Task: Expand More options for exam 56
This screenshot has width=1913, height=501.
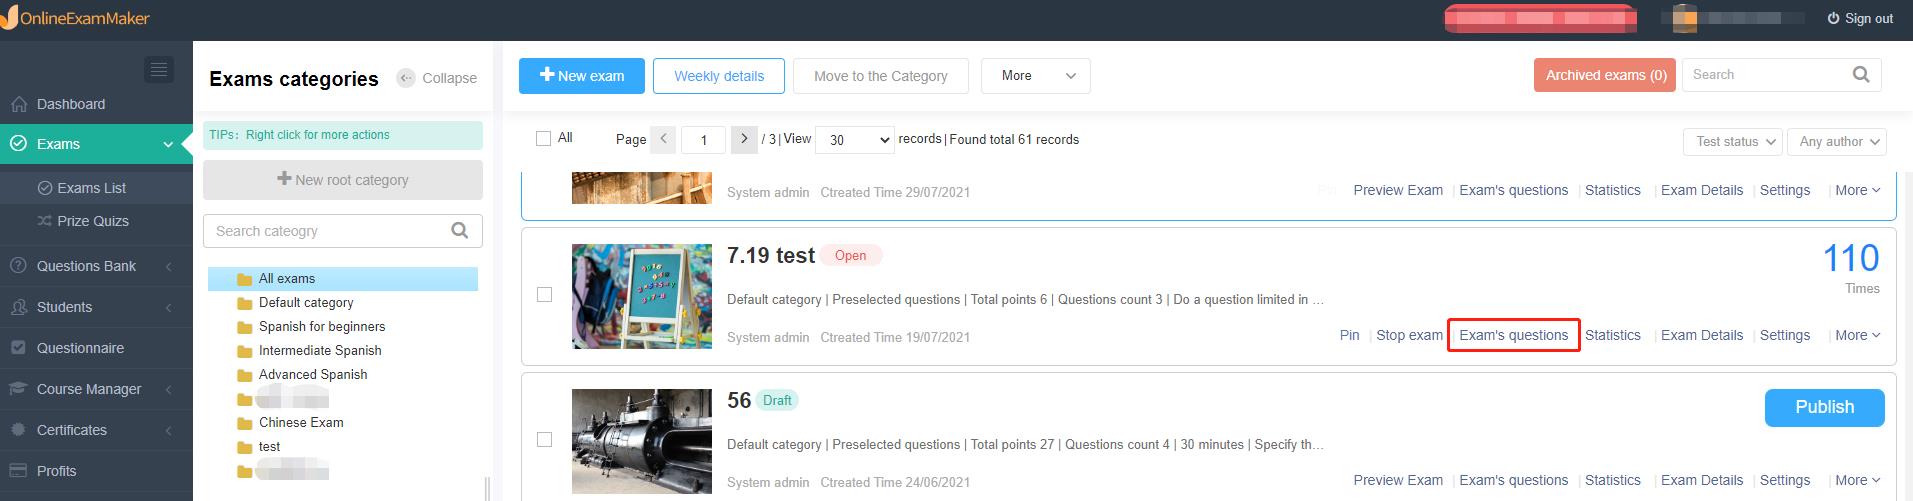Action: [x=1857, y=480]
